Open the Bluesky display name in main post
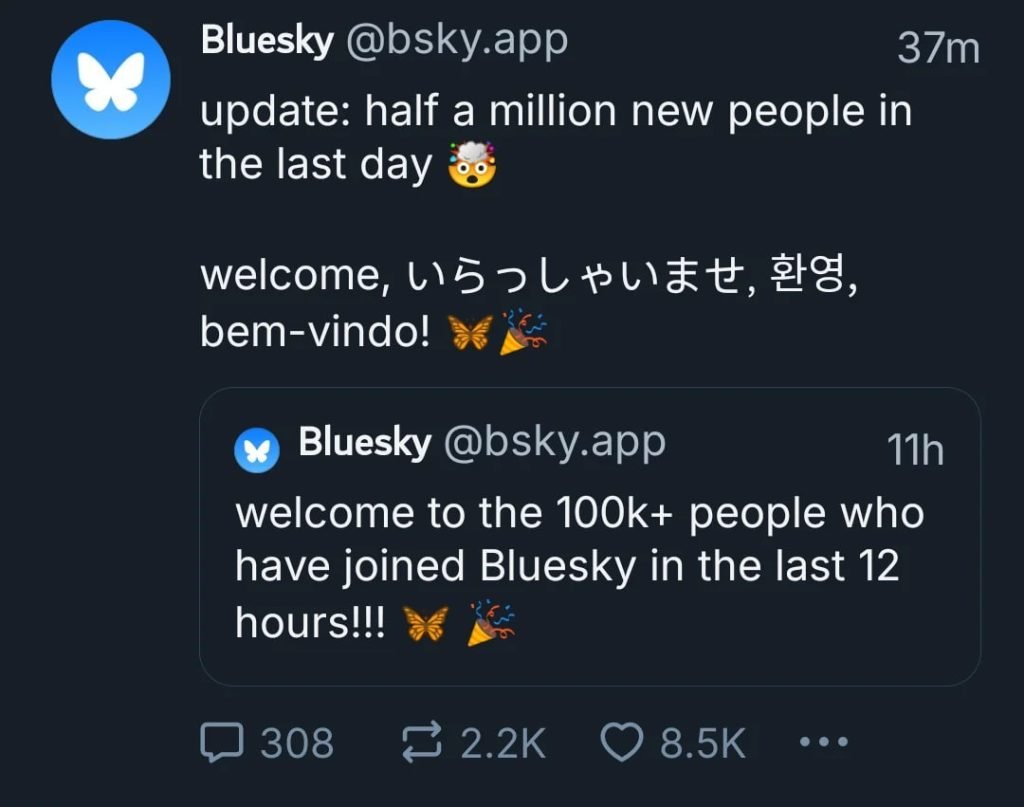 point(266,42)
